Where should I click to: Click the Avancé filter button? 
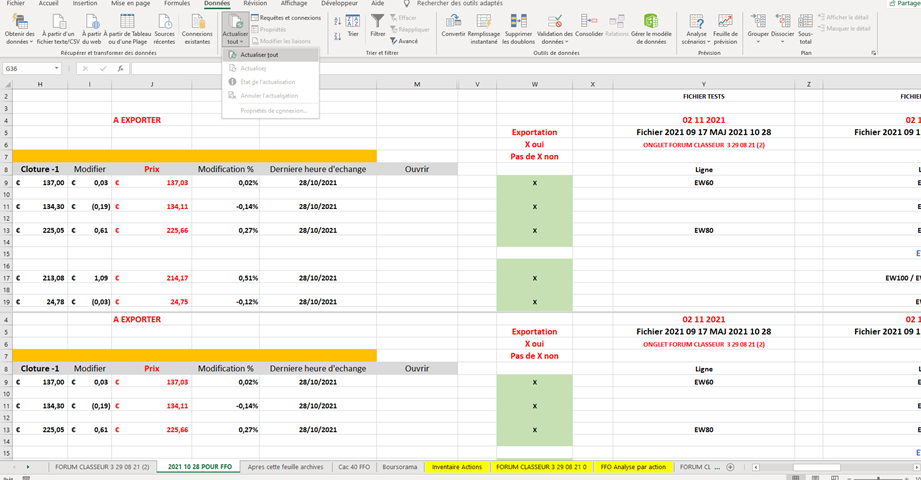click(x=403, y=41)
